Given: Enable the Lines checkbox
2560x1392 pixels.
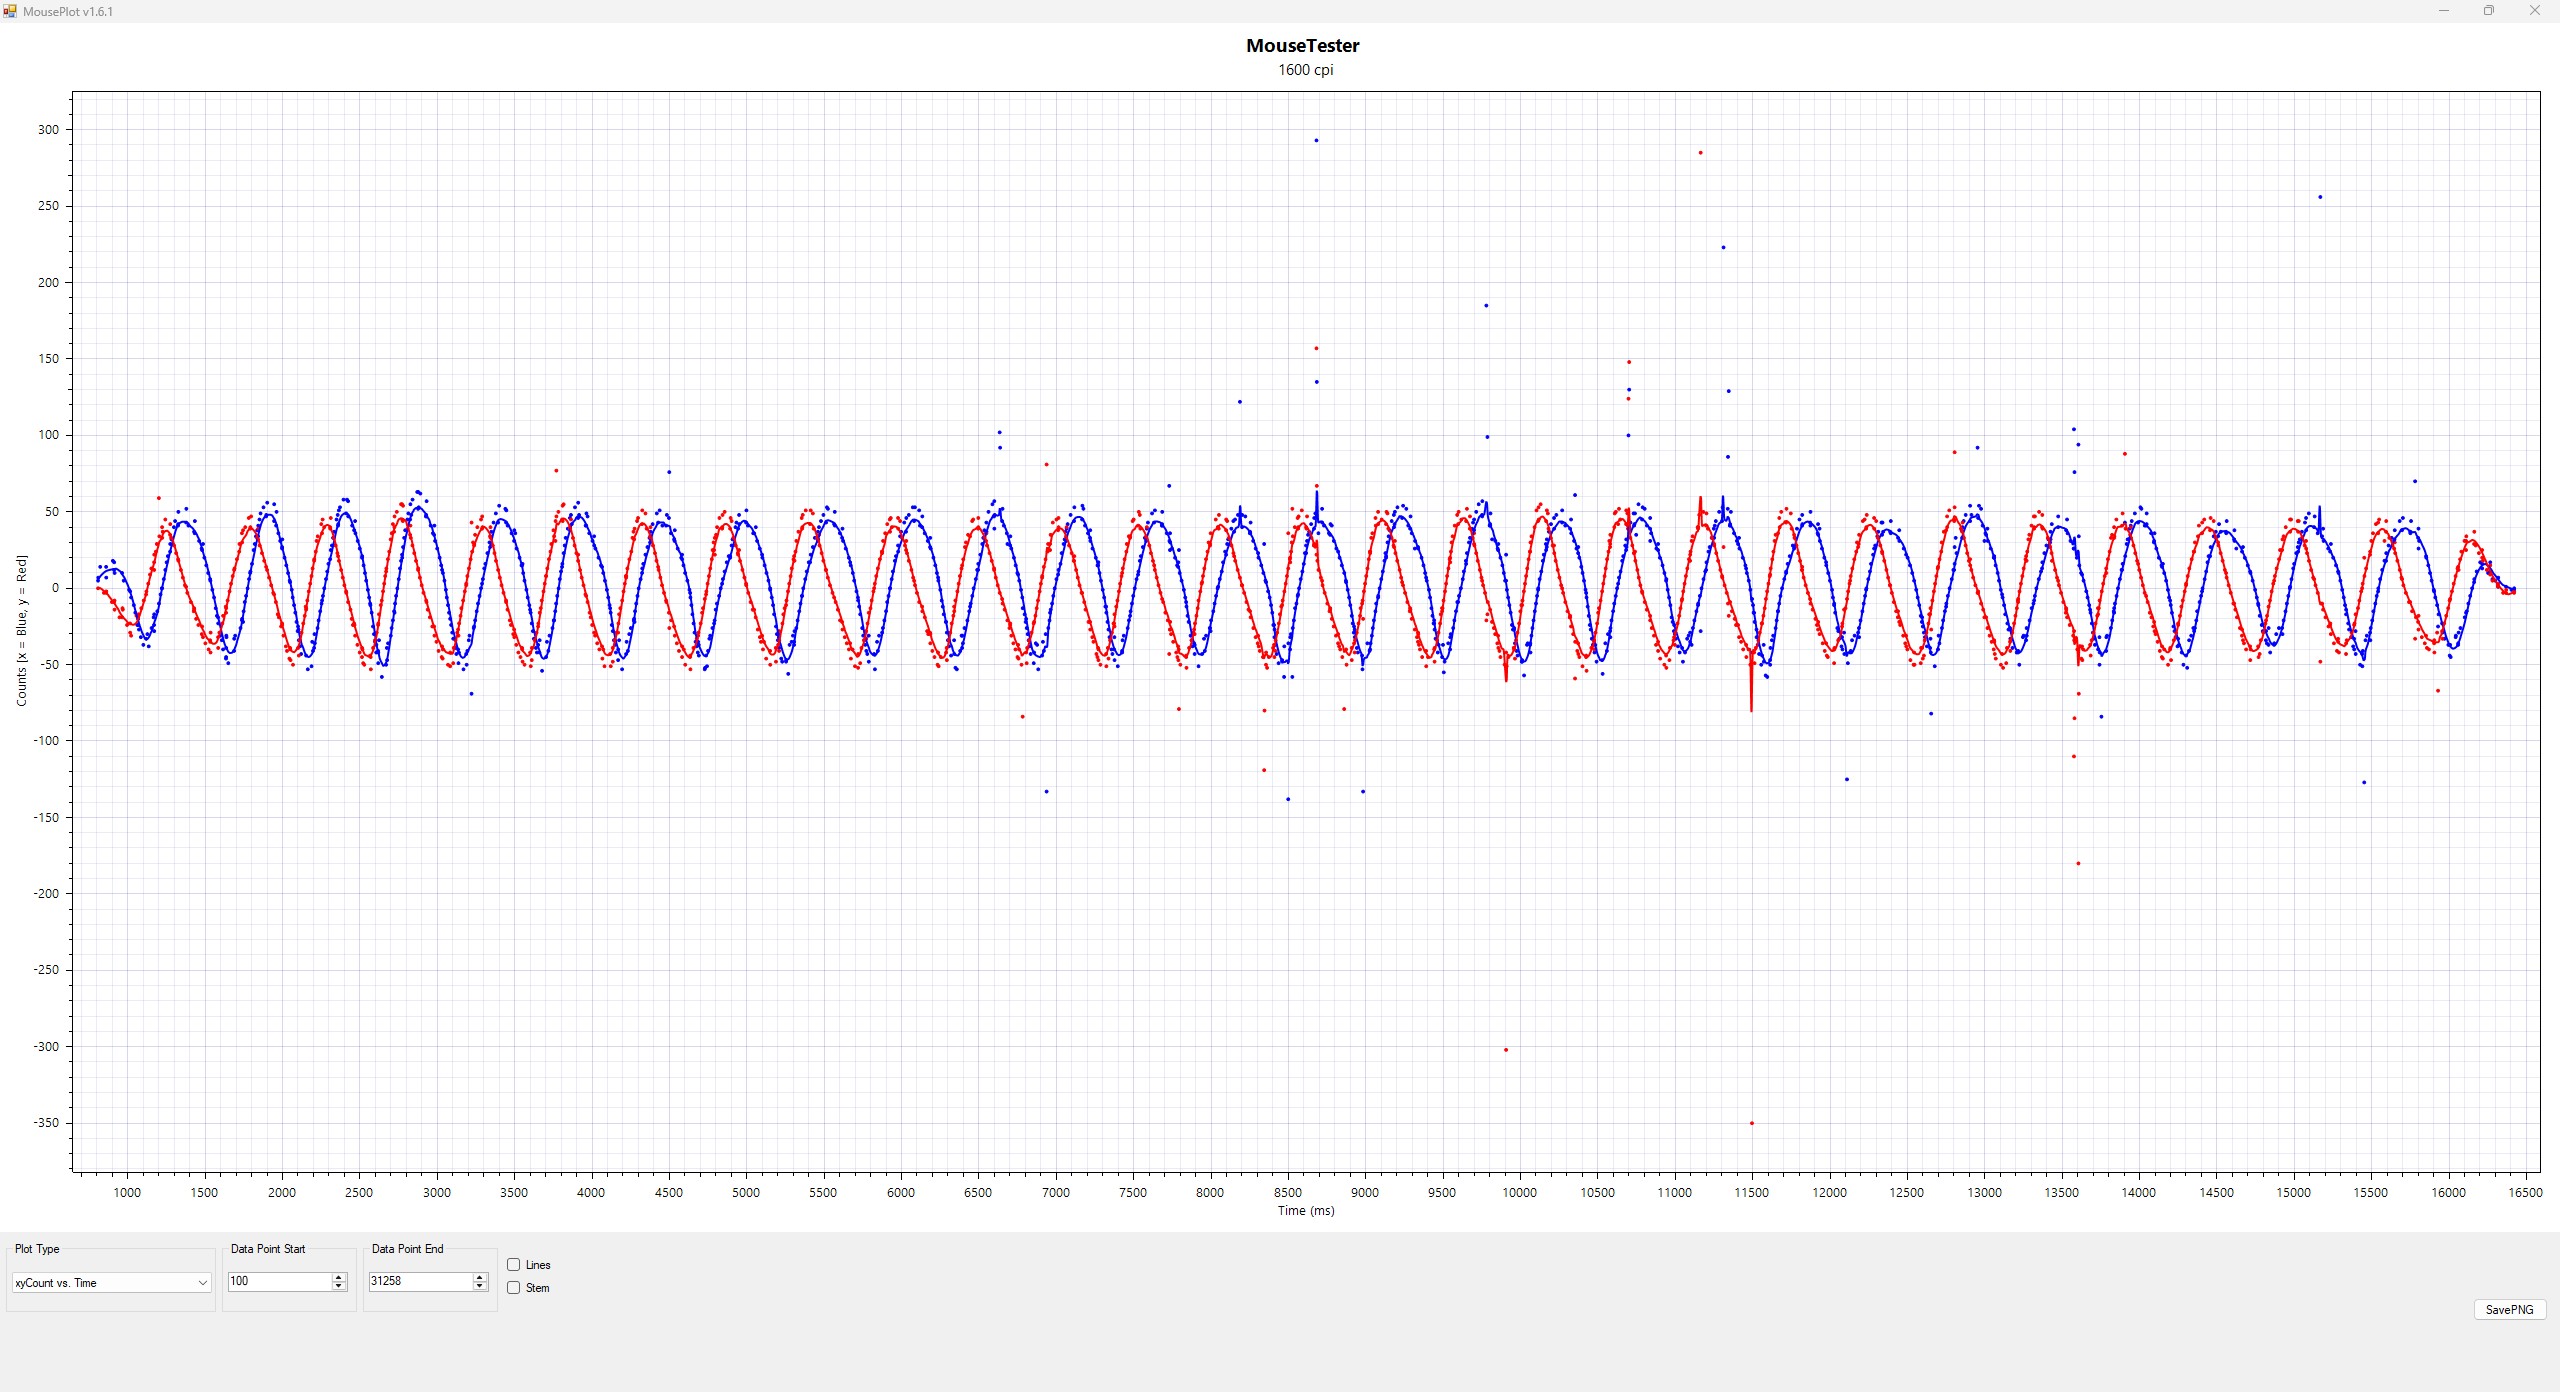Looking at the screenshot, I should point(514,1265).
